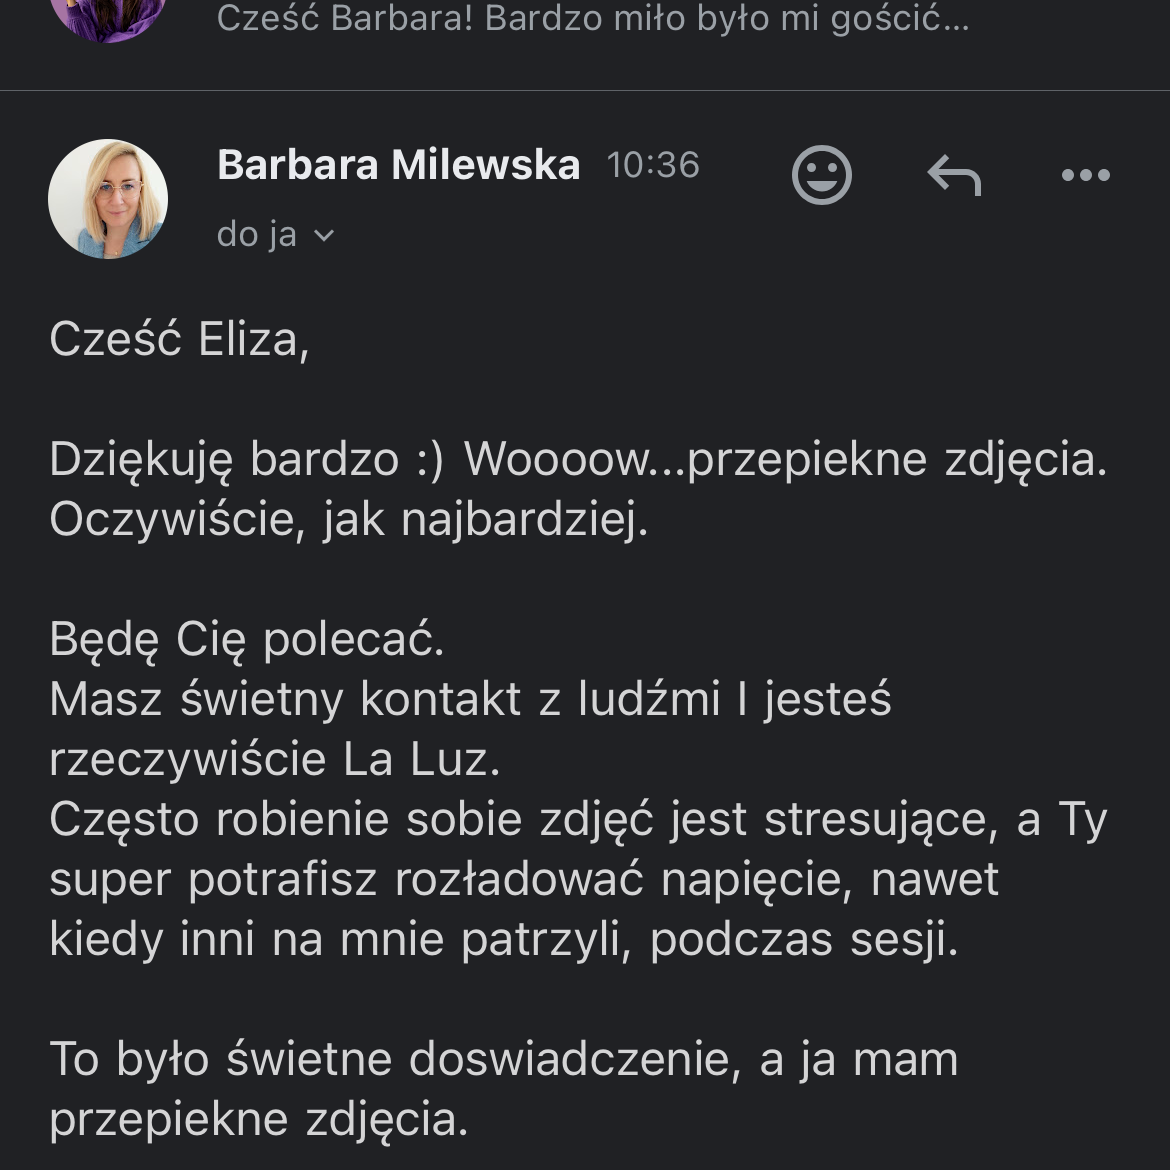Reply using the curved arrow icon
This screenshot has width=1170, height=1170.
pos(954,175)
